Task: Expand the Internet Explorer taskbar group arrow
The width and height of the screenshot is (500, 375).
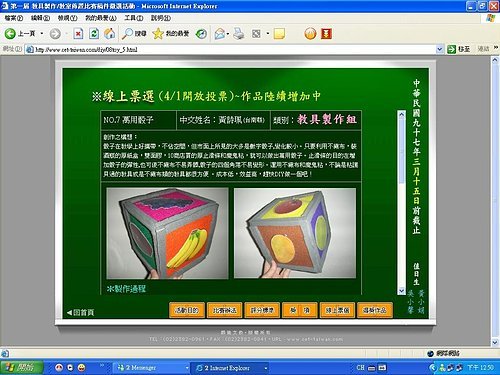Action: [x=266, y=368]
